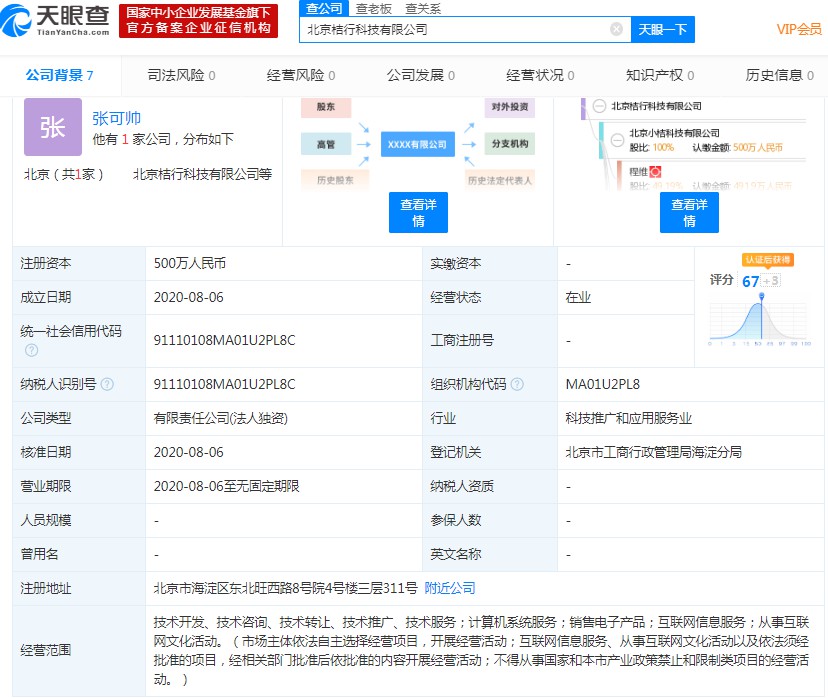Select the 查老板 search tab
828x698 pixels.
(x=374, y=8)
